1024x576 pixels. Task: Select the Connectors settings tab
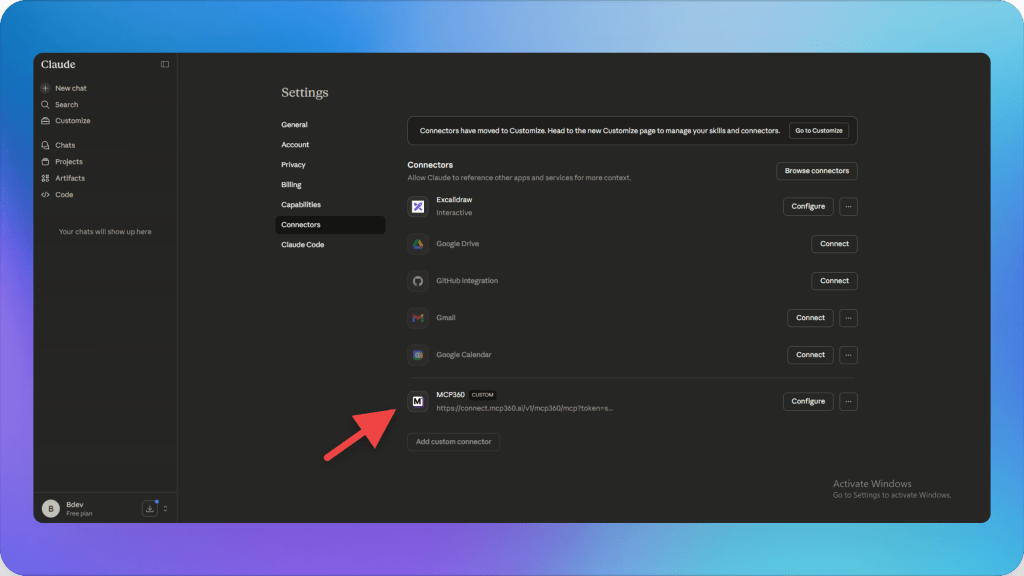330,225
